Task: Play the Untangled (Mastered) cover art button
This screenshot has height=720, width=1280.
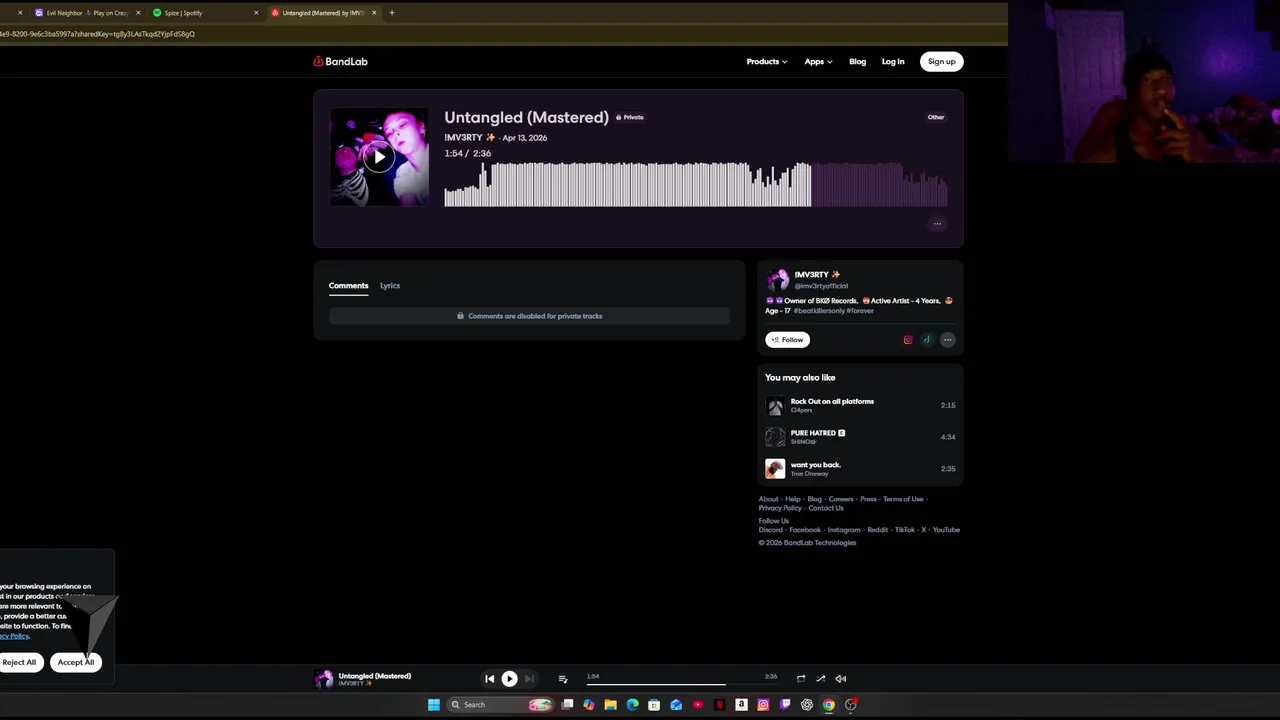Action: click(379, 157)
